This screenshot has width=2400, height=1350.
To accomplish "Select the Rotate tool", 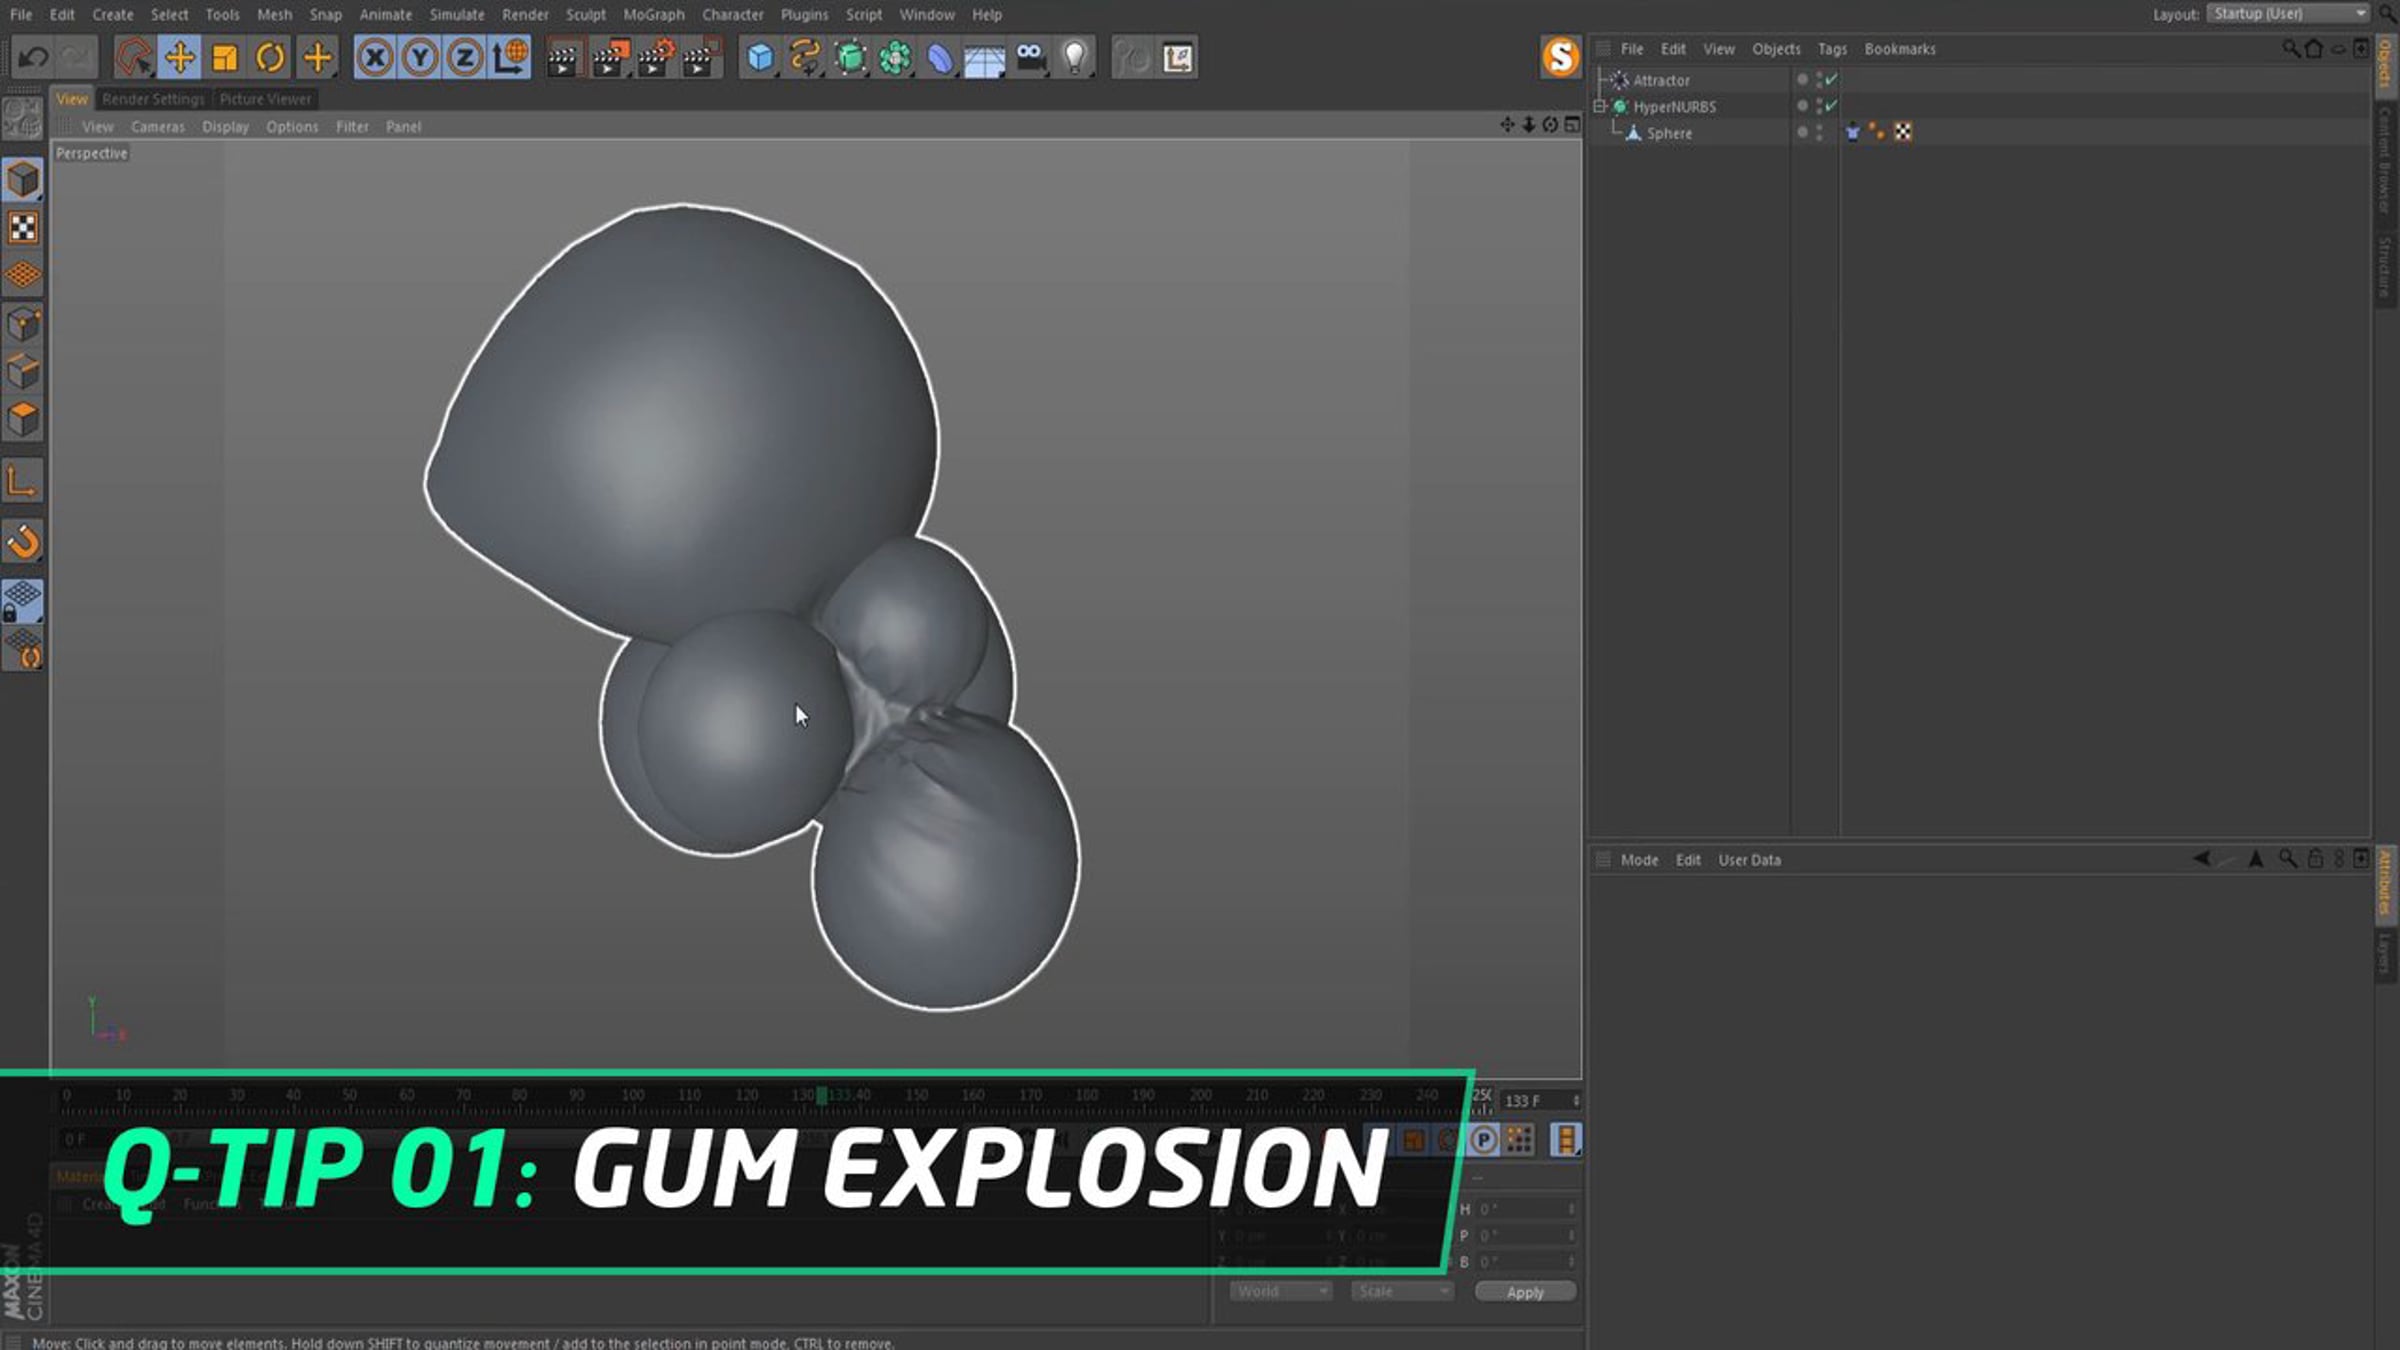I will pyautogui.click(x=270, y=58).
